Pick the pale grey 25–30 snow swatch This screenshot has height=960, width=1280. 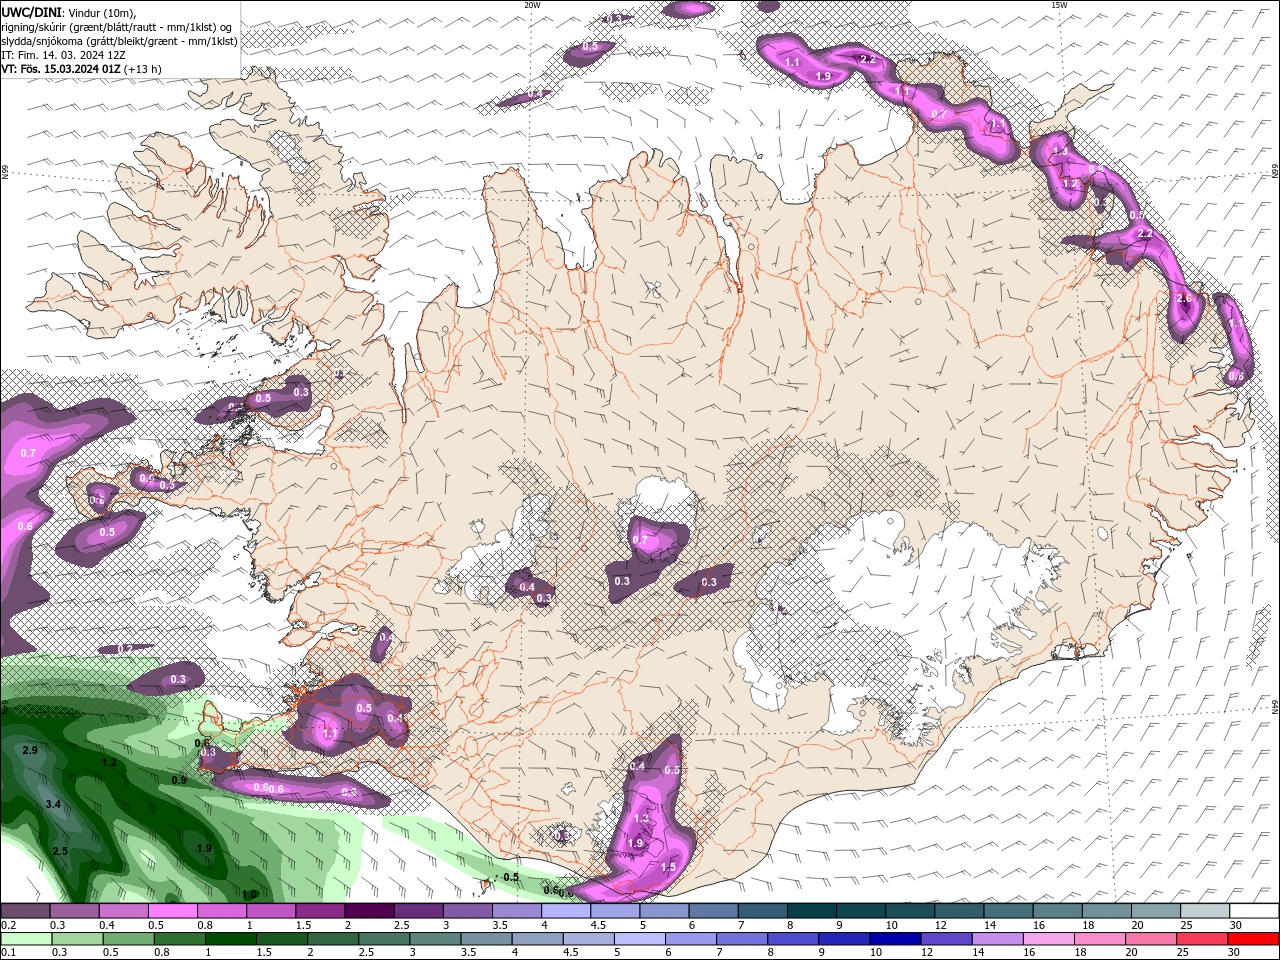point(1205,911)
